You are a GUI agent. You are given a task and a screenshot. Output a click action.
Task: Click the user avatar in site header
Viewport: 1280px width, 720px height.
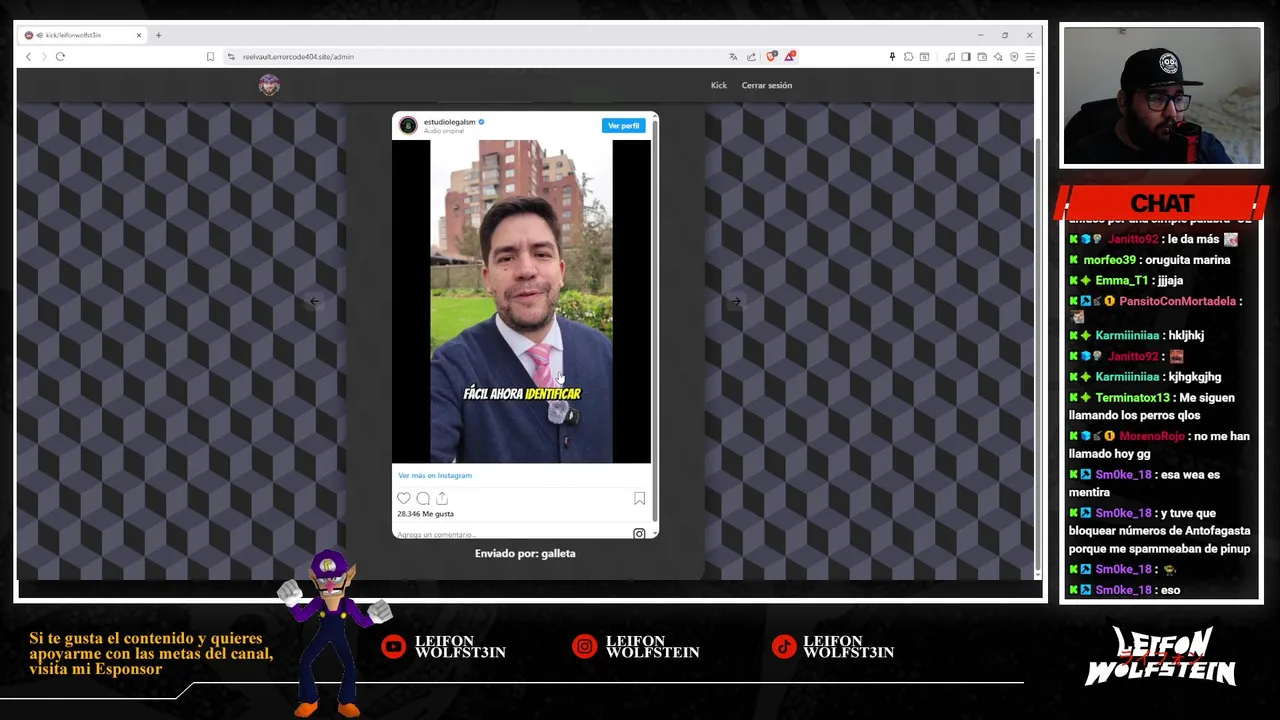click(x=269, y=85)
